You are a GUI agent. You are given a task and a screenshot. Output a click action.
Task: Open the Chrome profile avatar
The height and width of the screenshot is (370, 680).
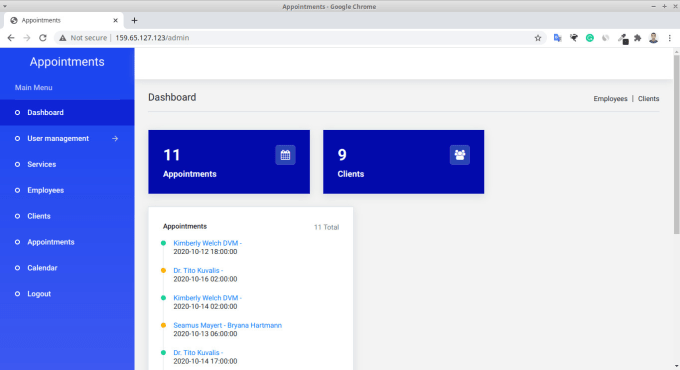(x=654, y=38)
